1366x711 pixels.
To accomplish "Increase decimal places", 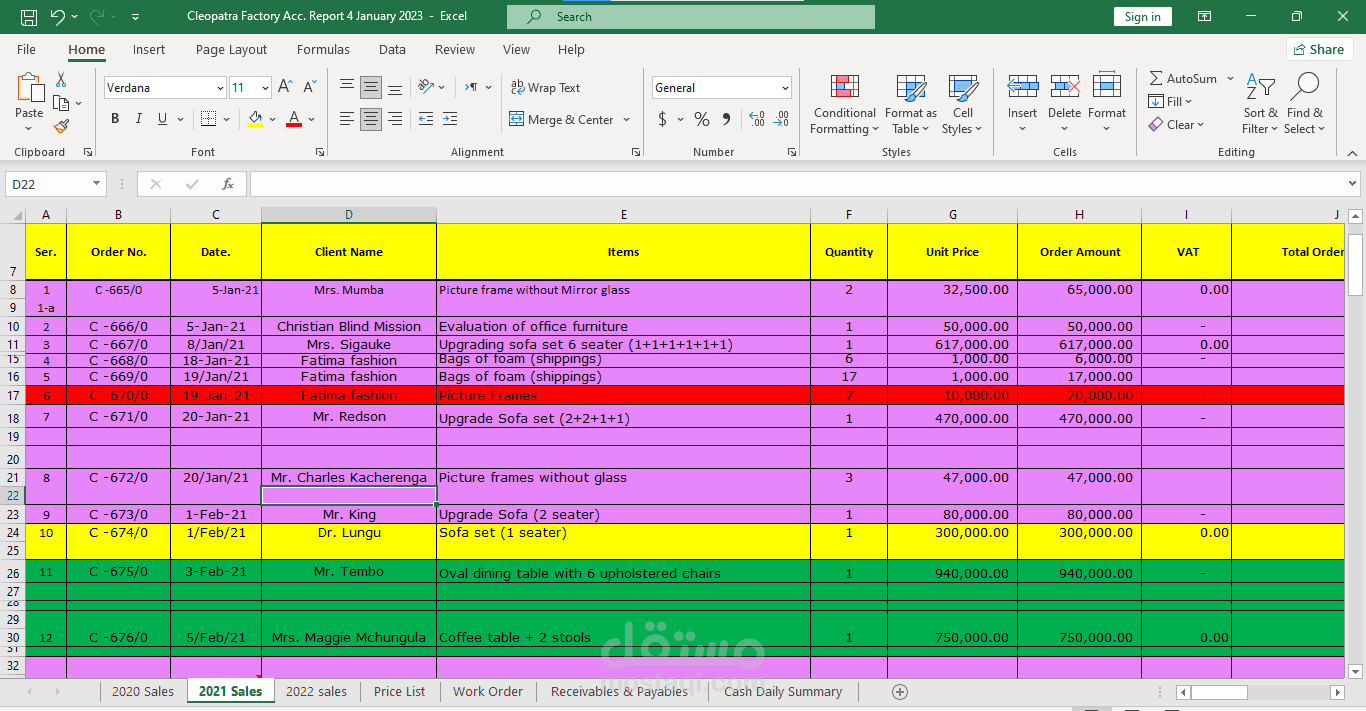I will 756,119.
